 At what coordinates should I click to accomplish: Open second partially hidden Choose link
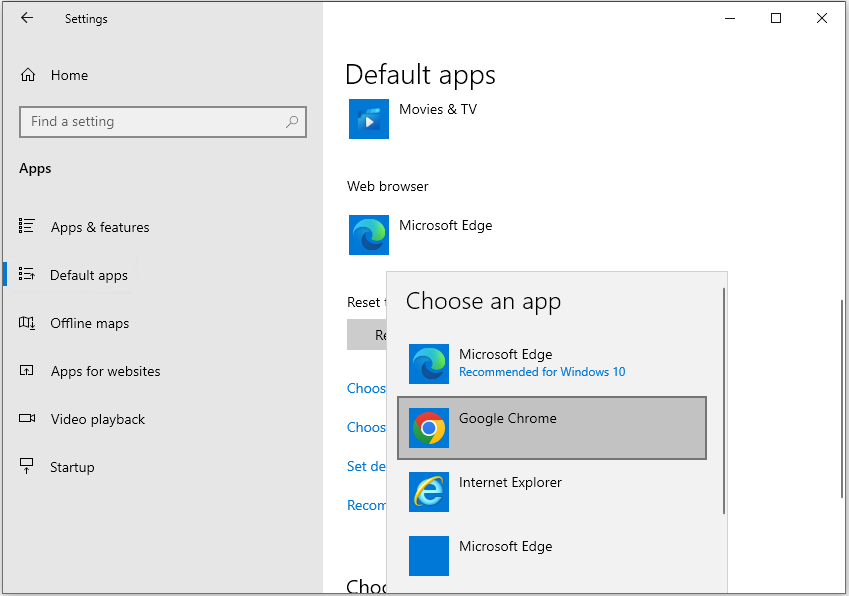366,427
